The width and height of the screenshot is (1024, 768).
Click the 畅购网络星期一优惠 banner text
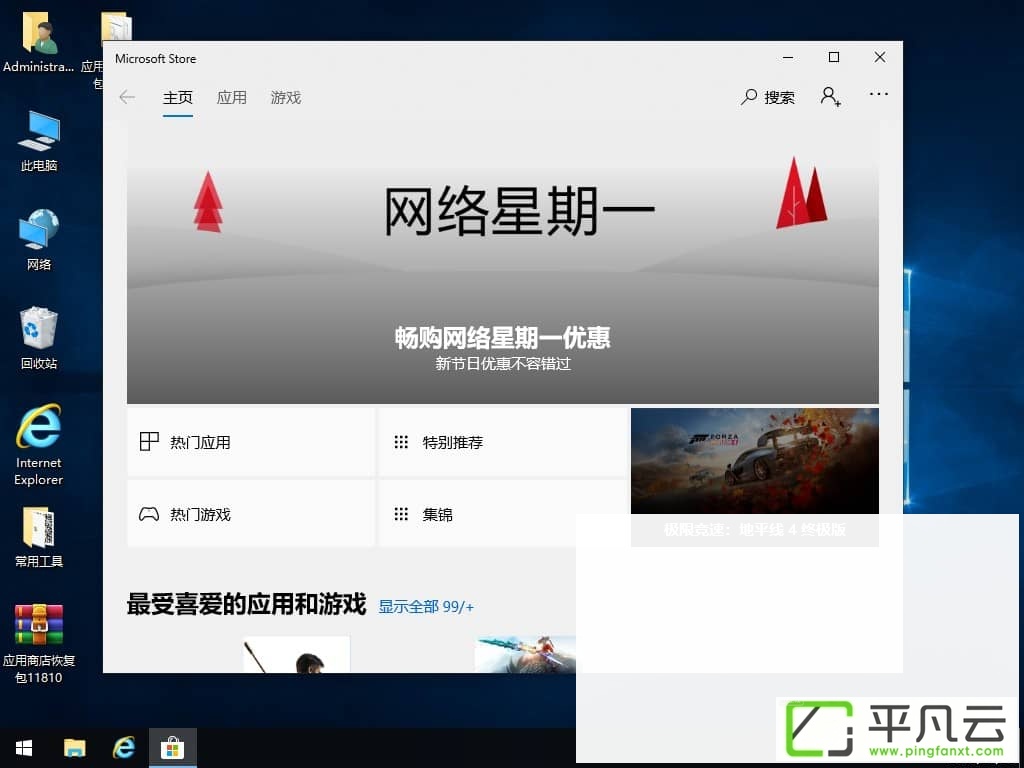502,338
